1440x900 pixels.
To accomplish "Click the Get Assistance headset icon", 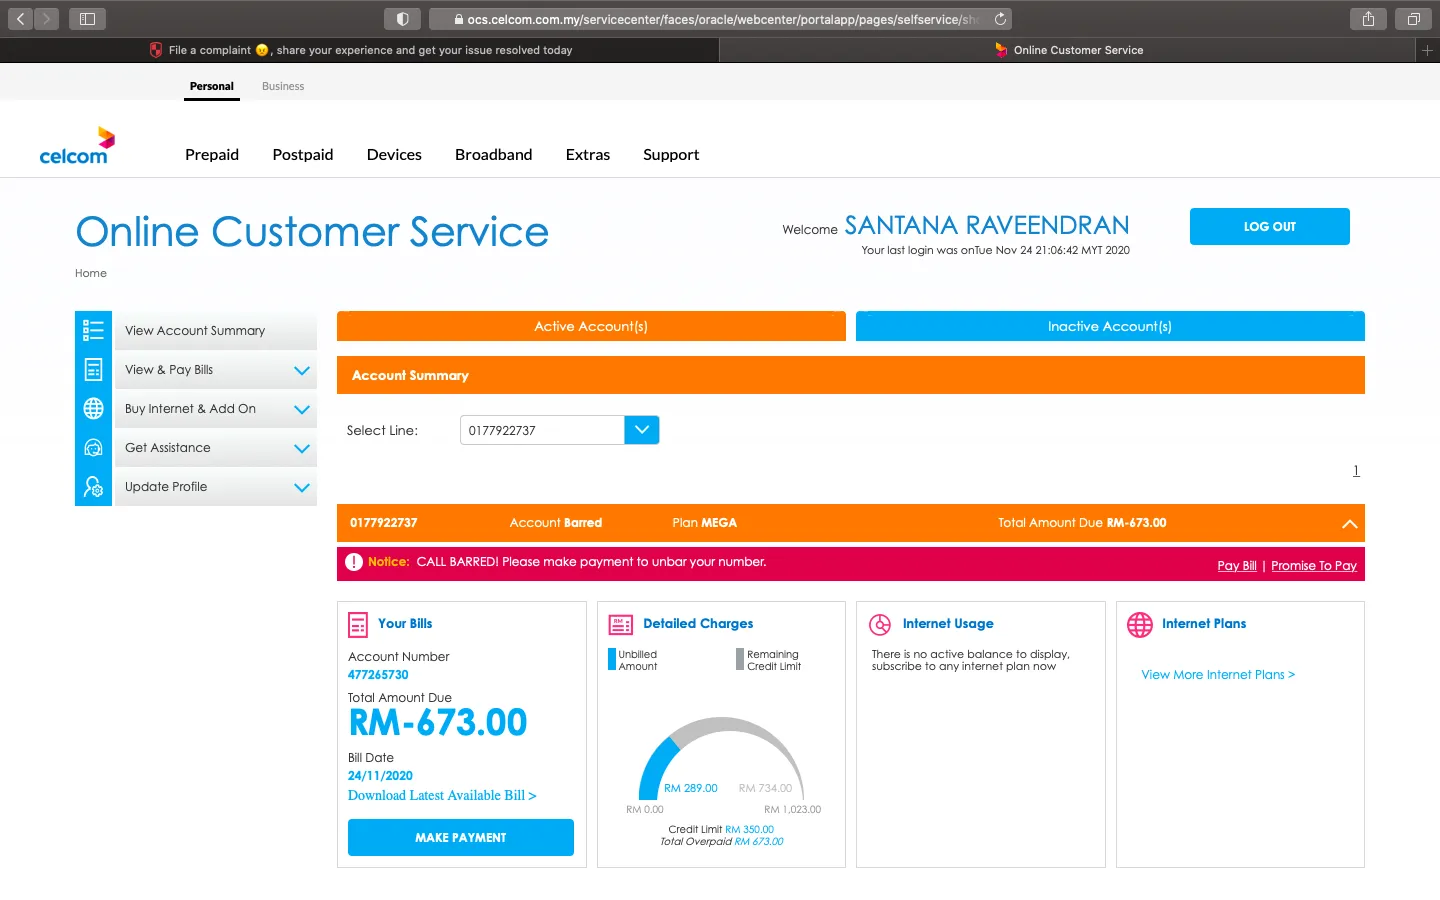I will 93,448.
